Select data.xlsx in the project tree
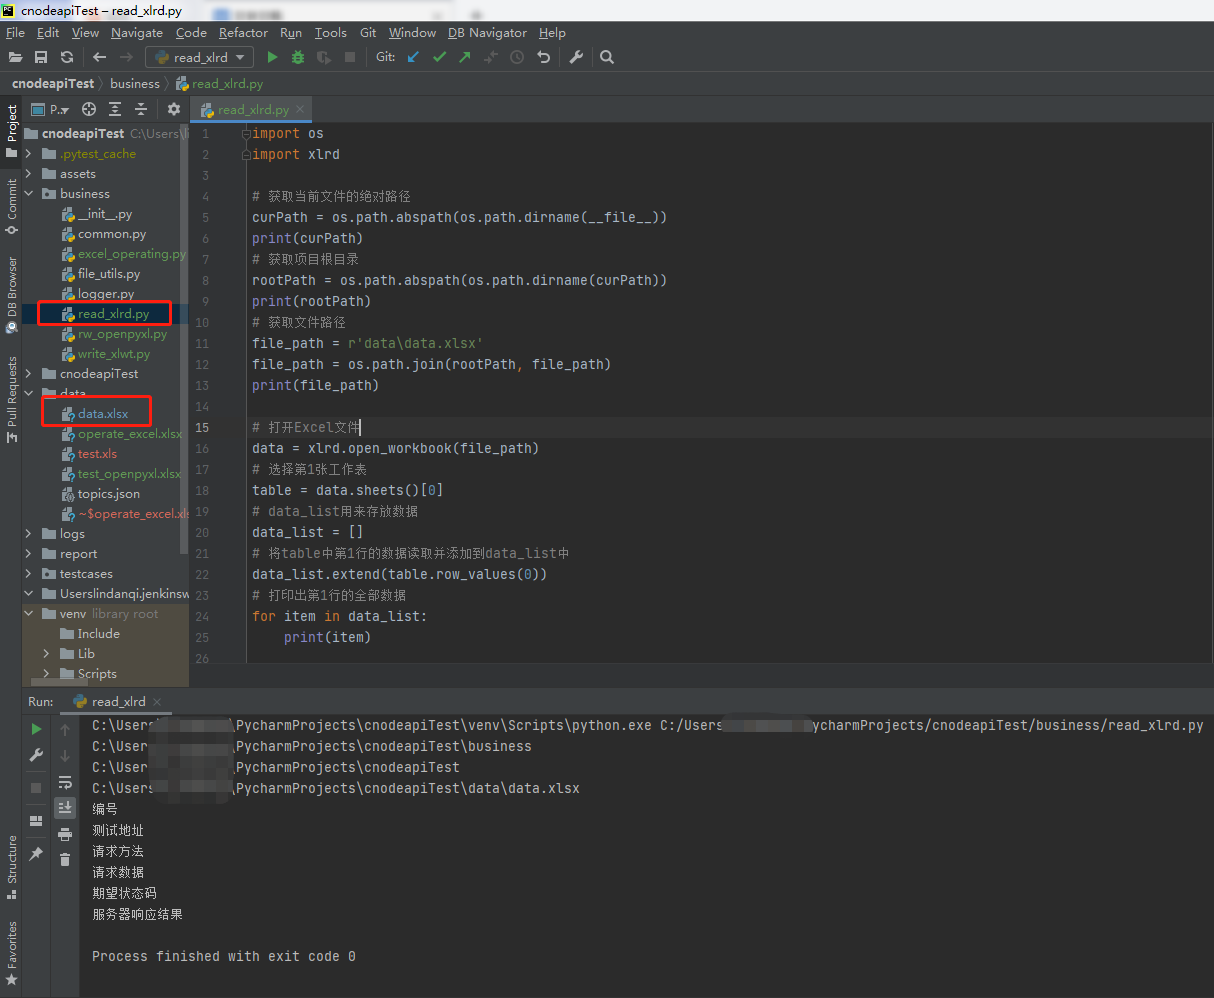This screenshot has height=998, width=1214. point(102,414)
